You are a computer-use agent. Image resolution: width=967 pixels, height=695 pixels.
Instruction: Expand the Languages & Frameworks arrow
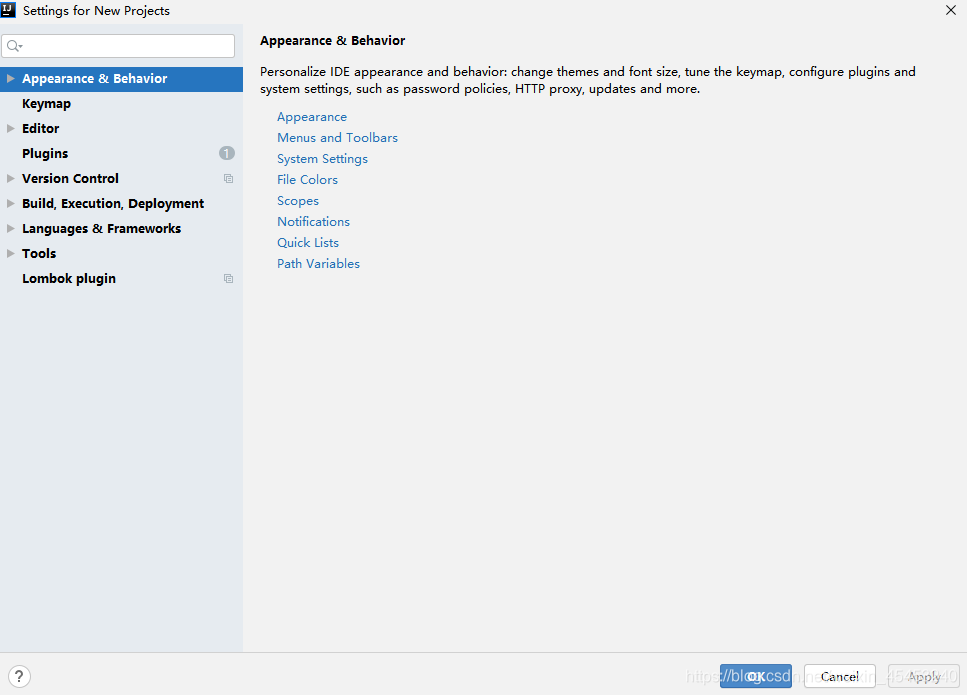(10, 228)
